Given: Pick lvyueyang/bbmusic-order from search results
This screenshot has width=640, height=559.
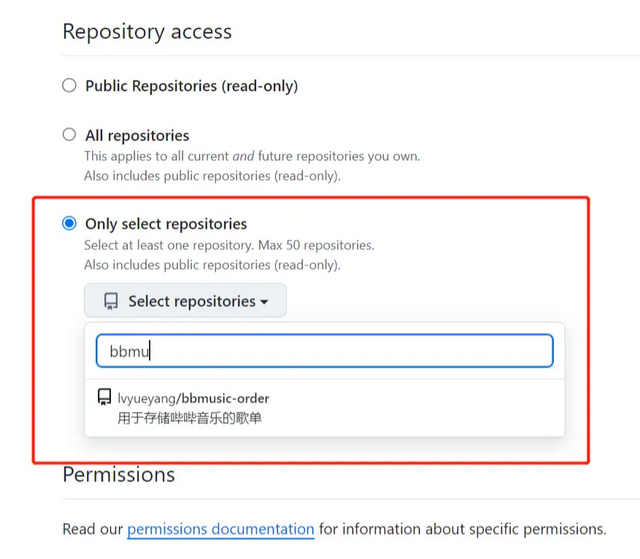Looking at the screenshot, I should 194,398.
